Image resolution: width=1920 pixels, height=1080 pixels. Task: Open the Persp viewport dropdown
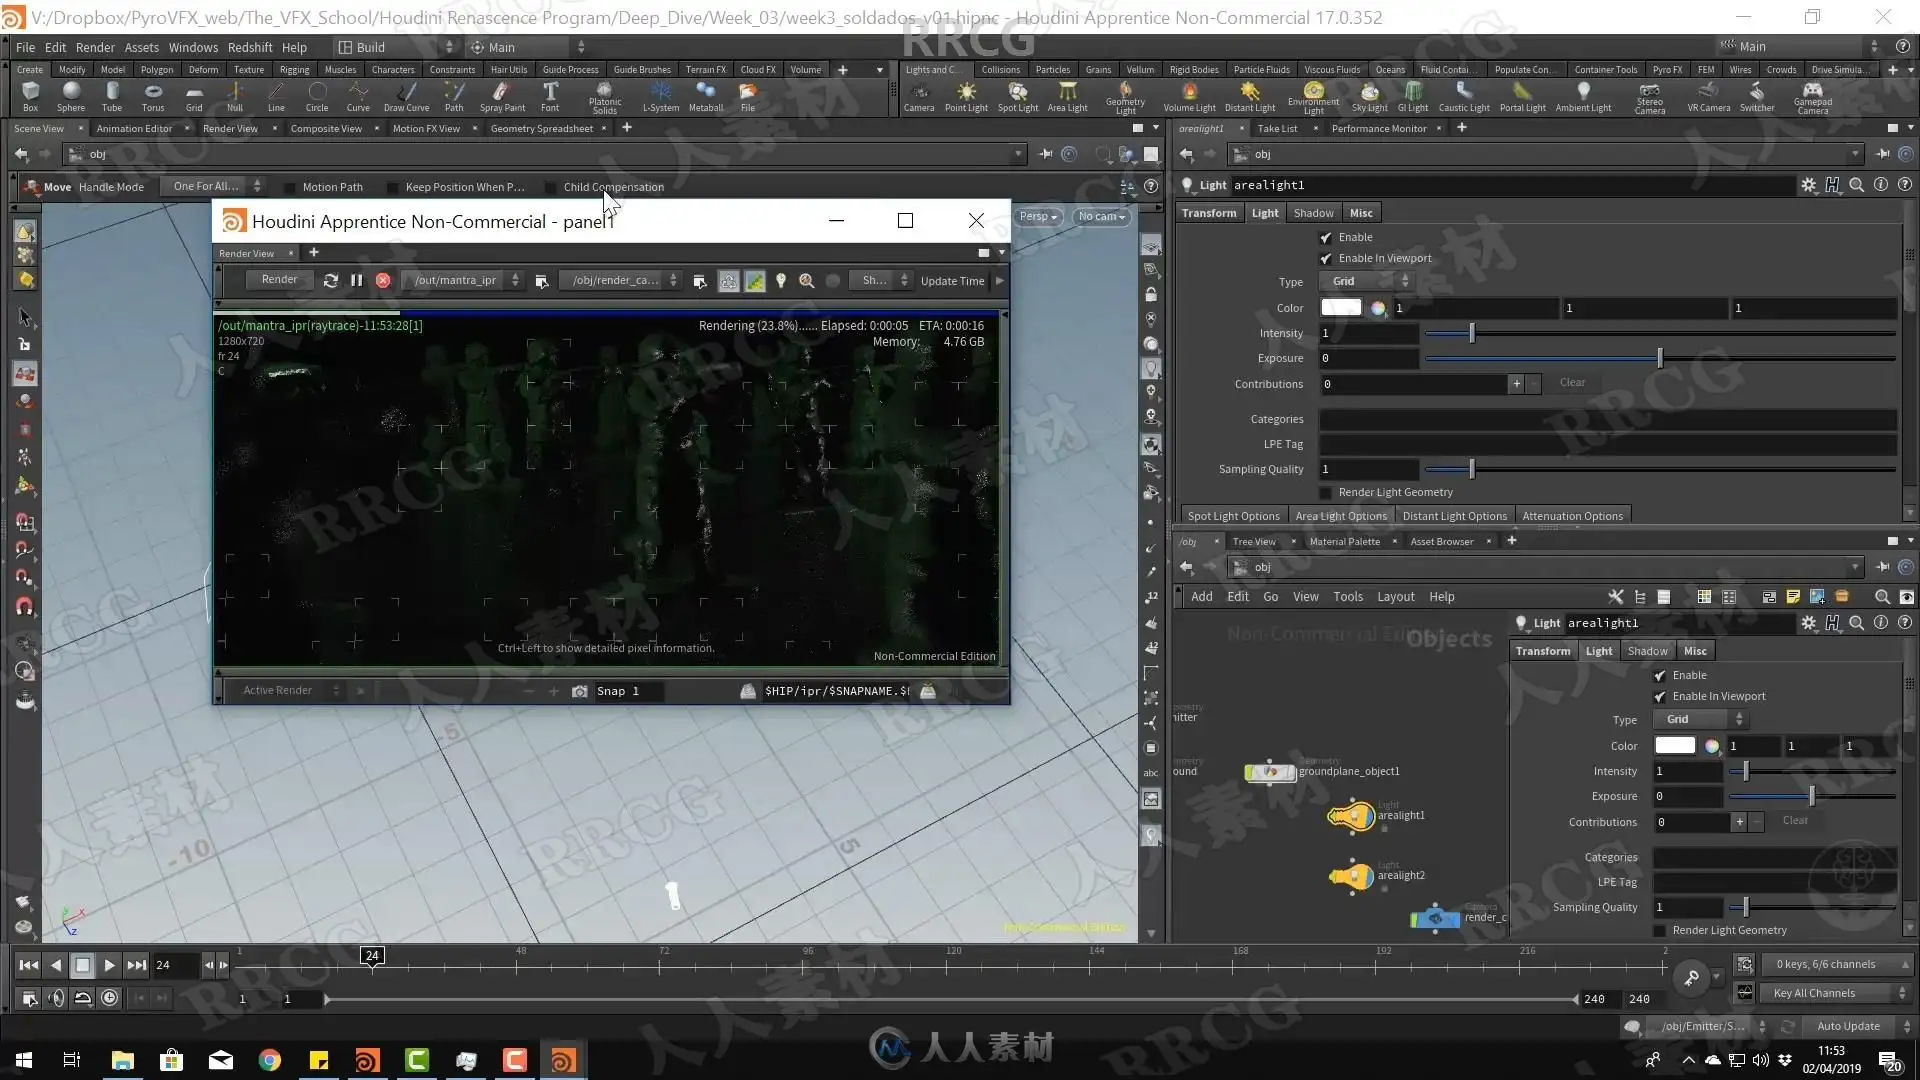click(1038, 216)
